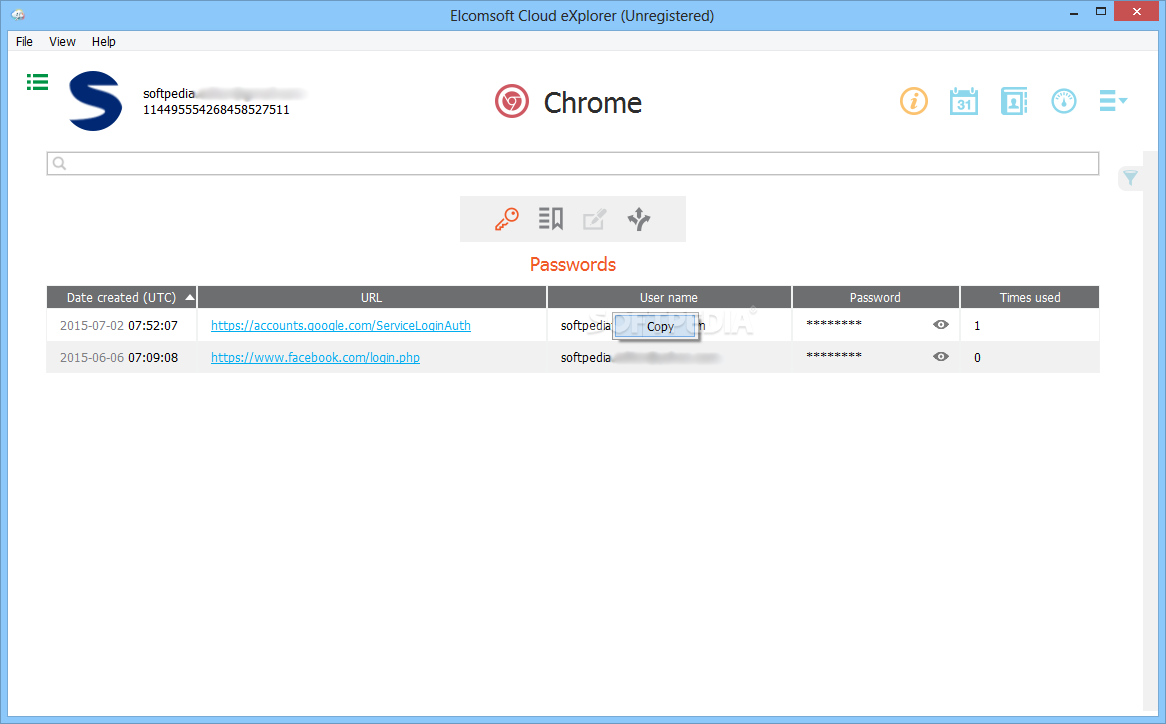The image size is (1166, 724).
Task: Open the user info icon
Action: 914,101
